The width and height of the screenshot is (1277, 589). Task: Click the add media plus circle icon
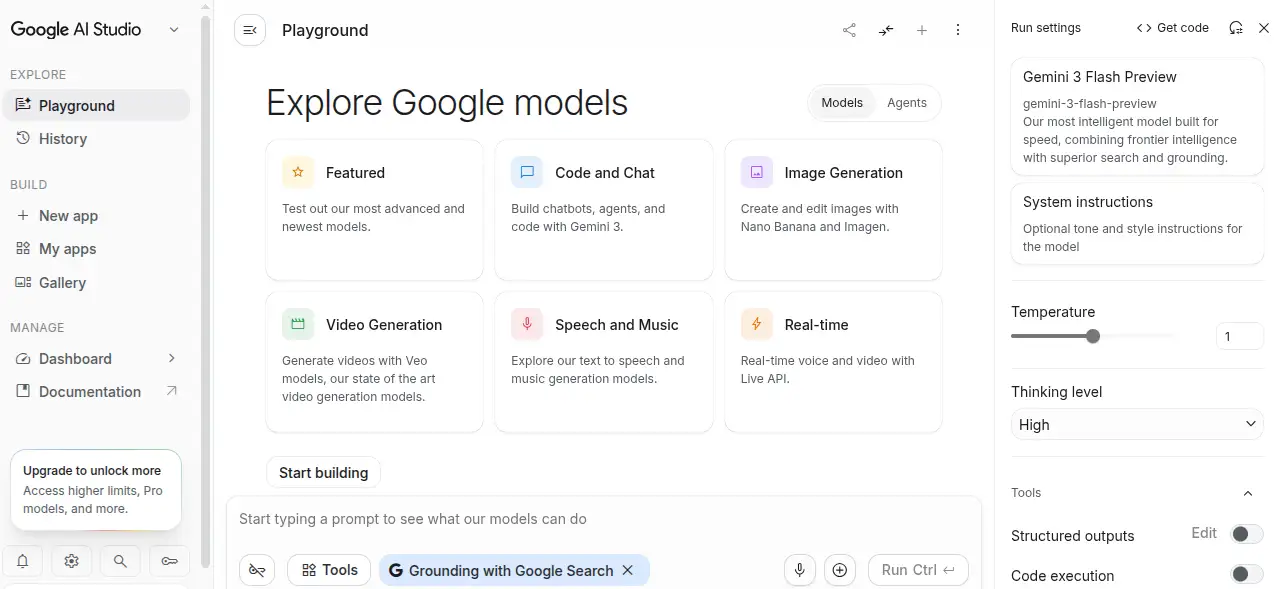coord(840,570)
